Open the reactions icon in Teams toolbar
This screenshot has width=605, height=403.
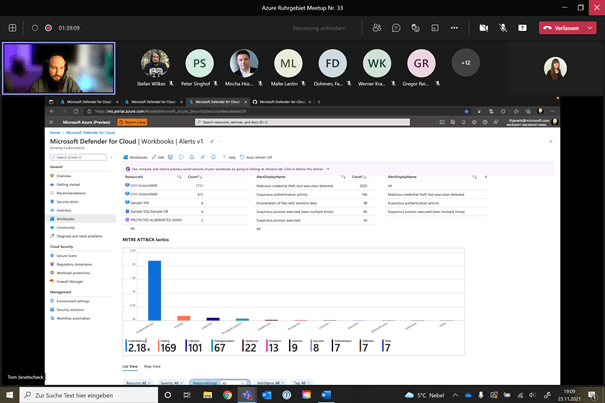point(415,28)
